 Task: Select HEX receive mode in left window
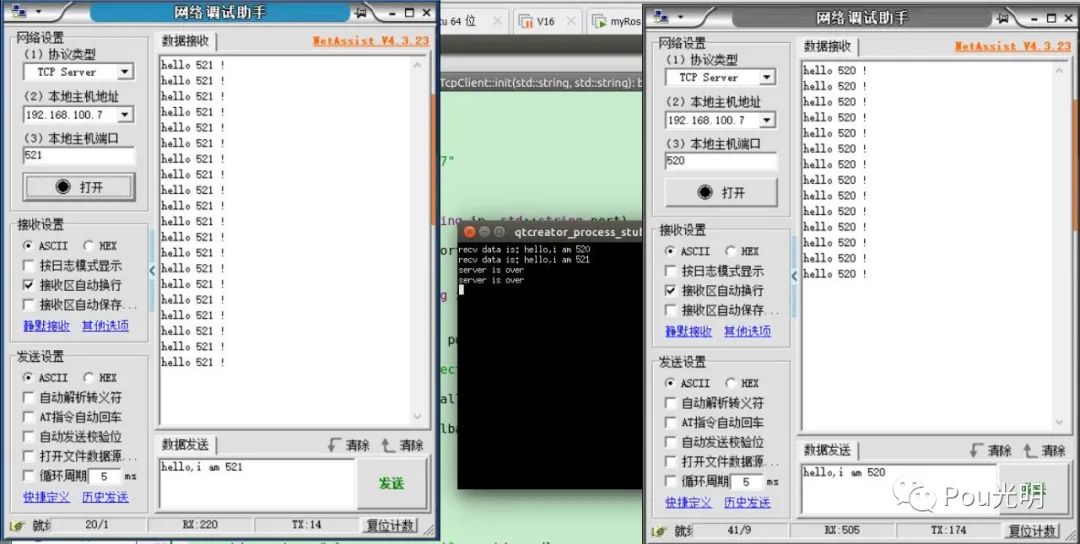[88, 245]
